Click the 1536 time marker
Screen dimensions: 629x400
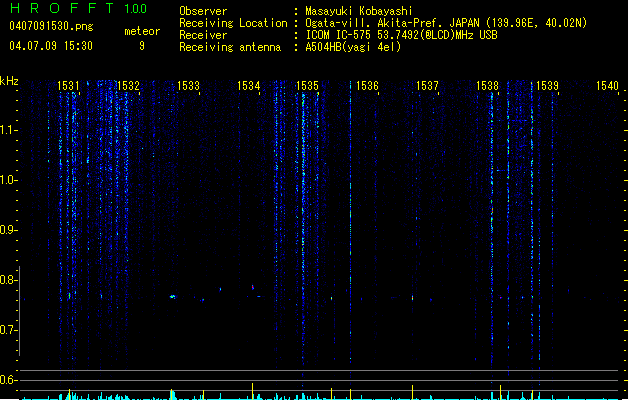[367, 86]
